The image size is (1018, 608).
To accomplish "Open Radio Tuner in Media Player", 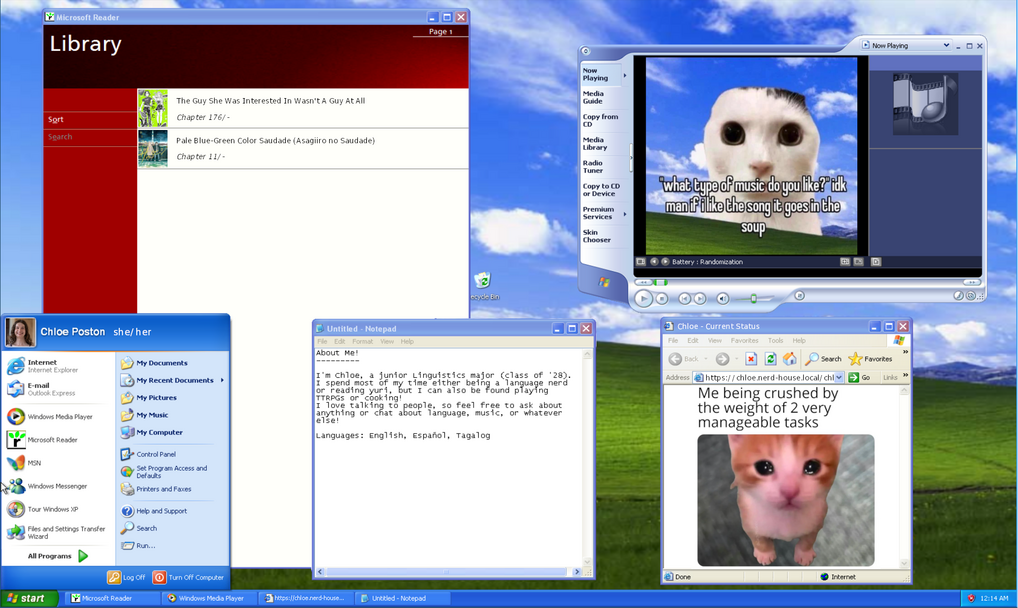I will pos(593,167).
